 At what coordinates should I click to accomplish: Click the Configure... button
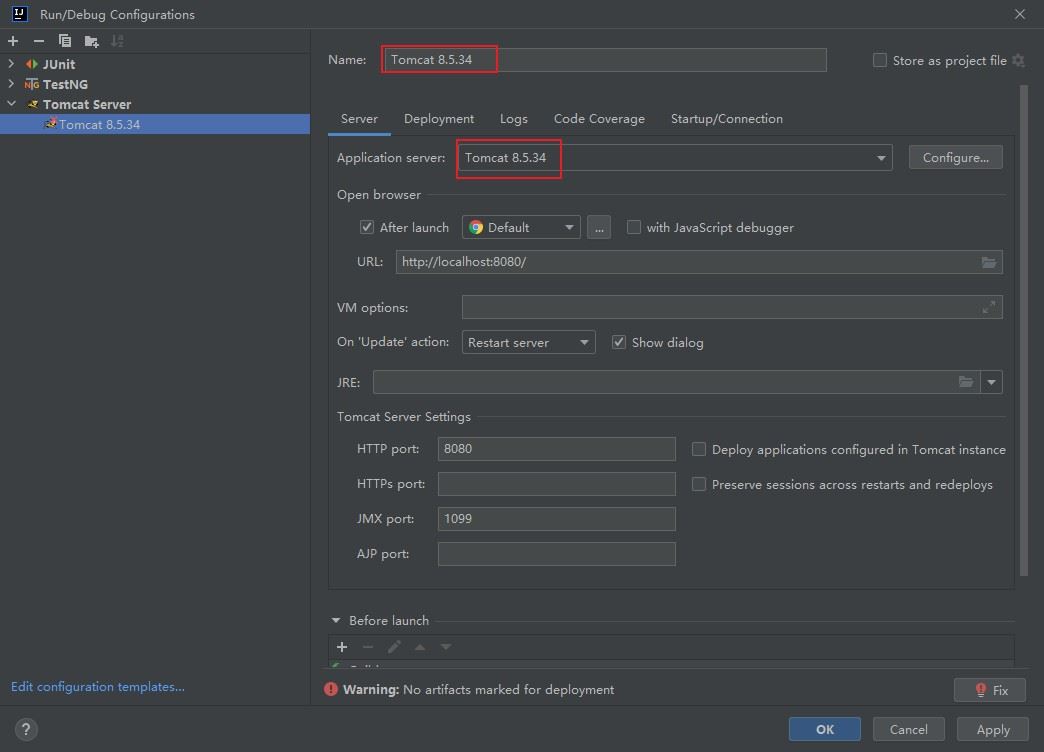pos(955,158)
